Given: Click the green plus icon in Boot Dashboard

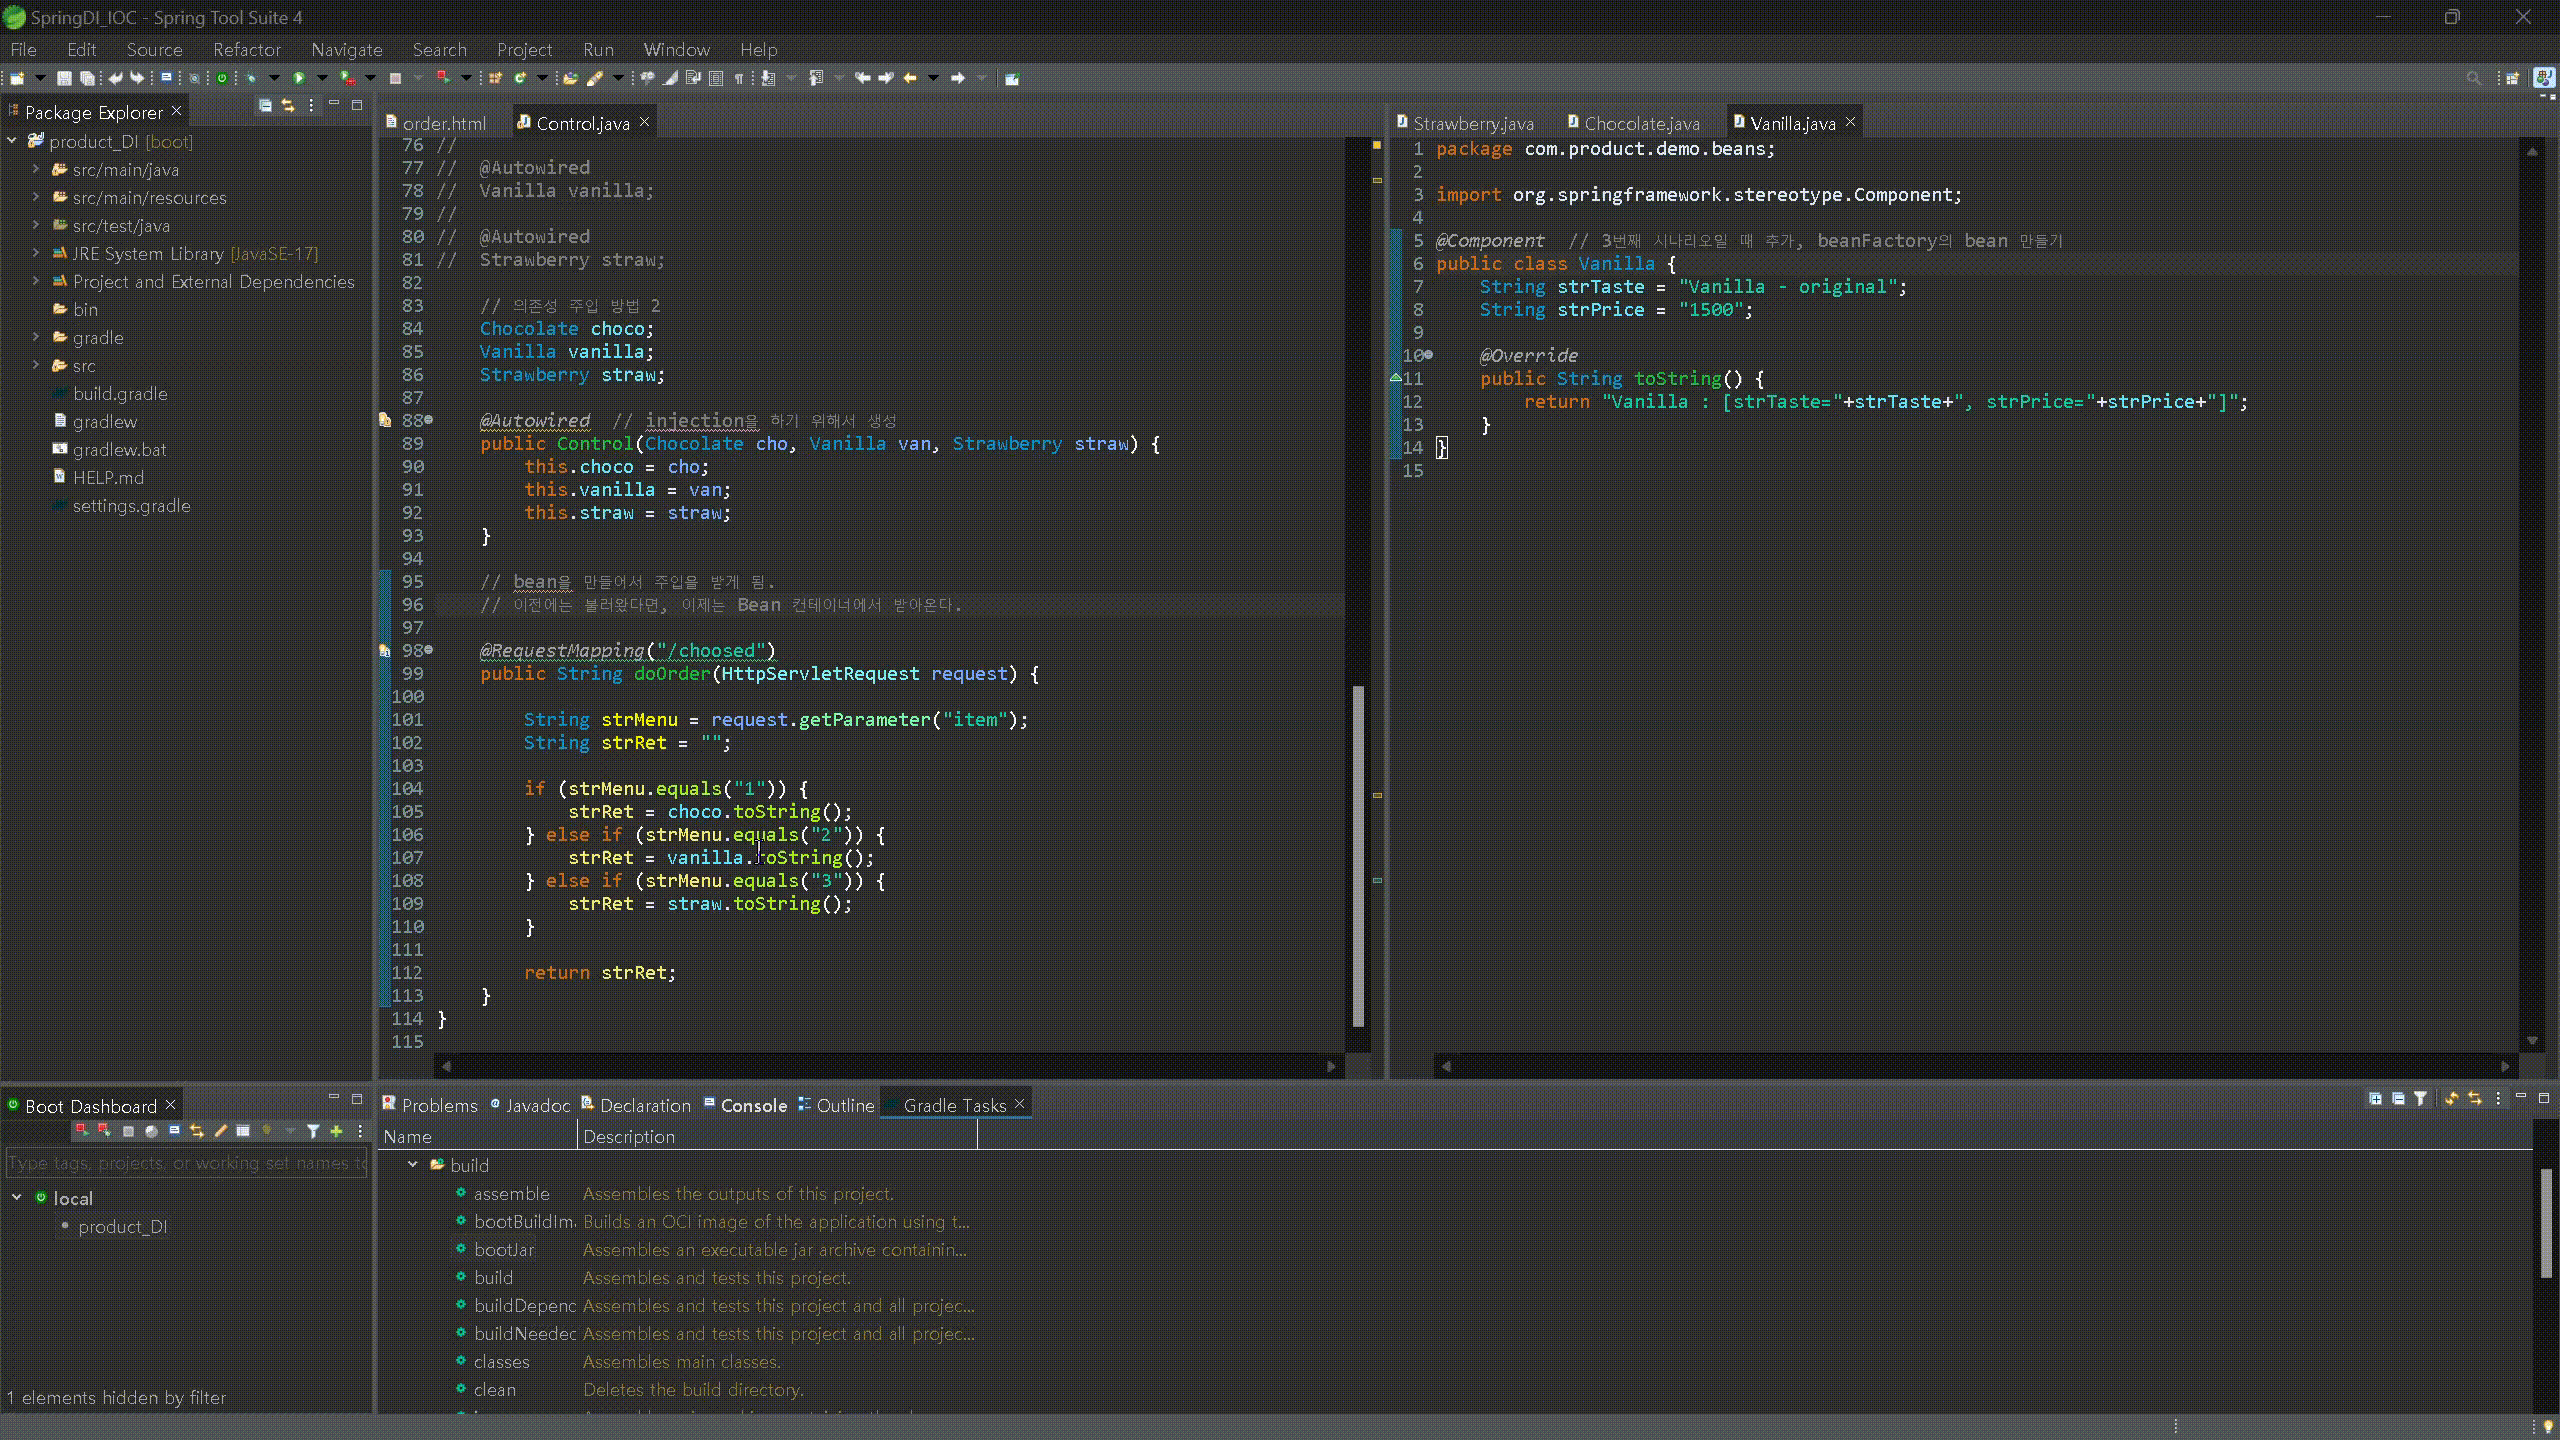Looking at the screenshot, I should point(336,1131).
